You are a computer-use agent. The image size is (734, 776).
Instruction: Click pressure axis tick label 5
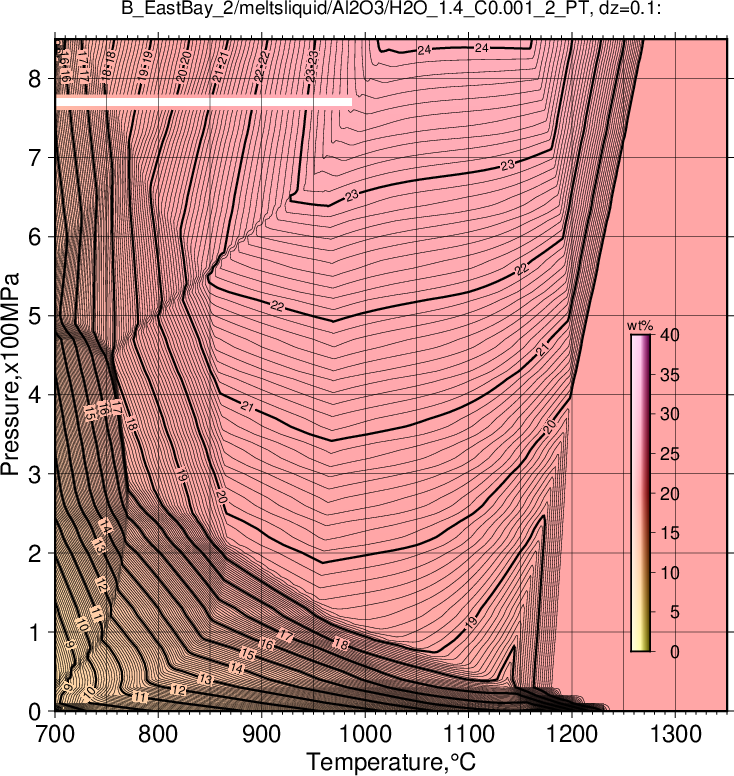point(35,316)
